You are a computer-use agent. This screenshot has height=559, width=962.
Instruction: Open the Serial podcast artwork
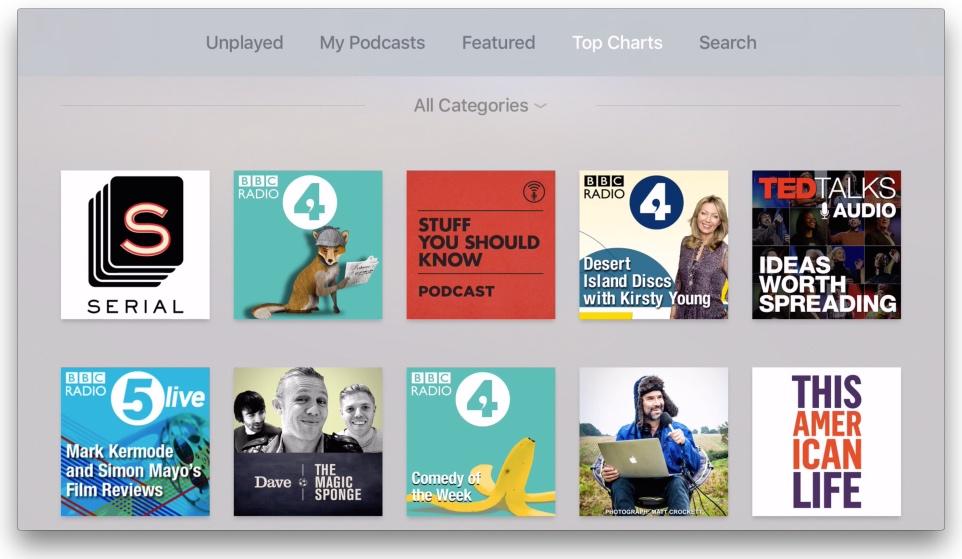tap(135, 245)
